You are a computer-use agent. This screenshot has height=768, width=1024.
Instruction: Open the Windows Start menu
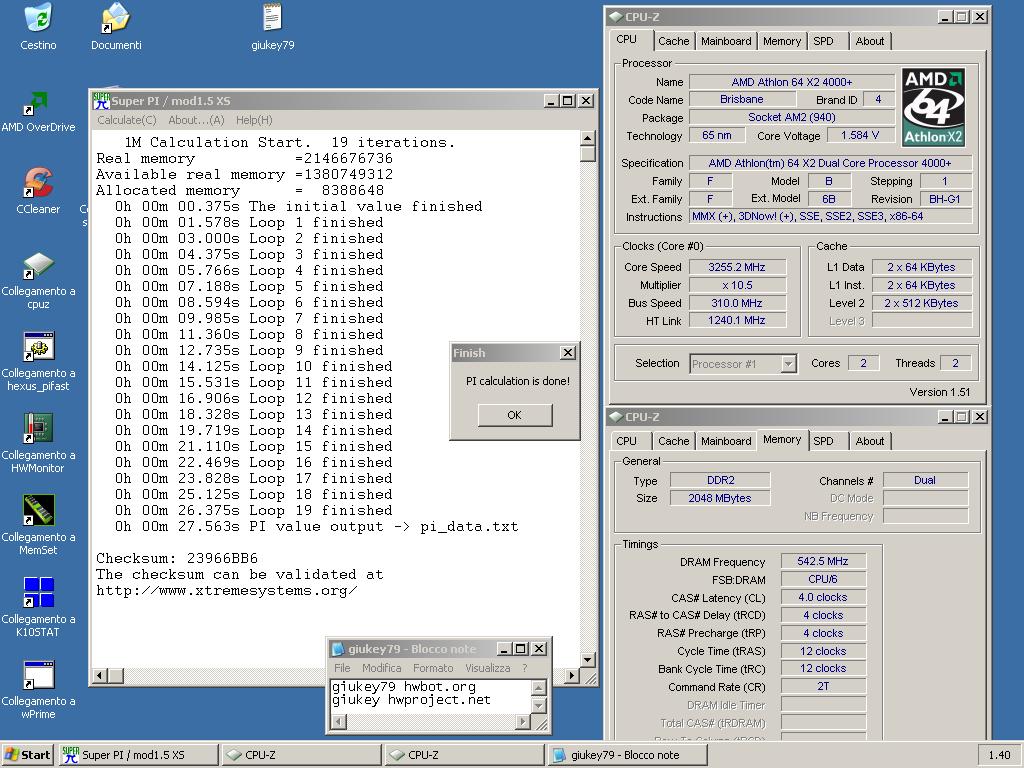pyautogui.click(x=27, y=755)
